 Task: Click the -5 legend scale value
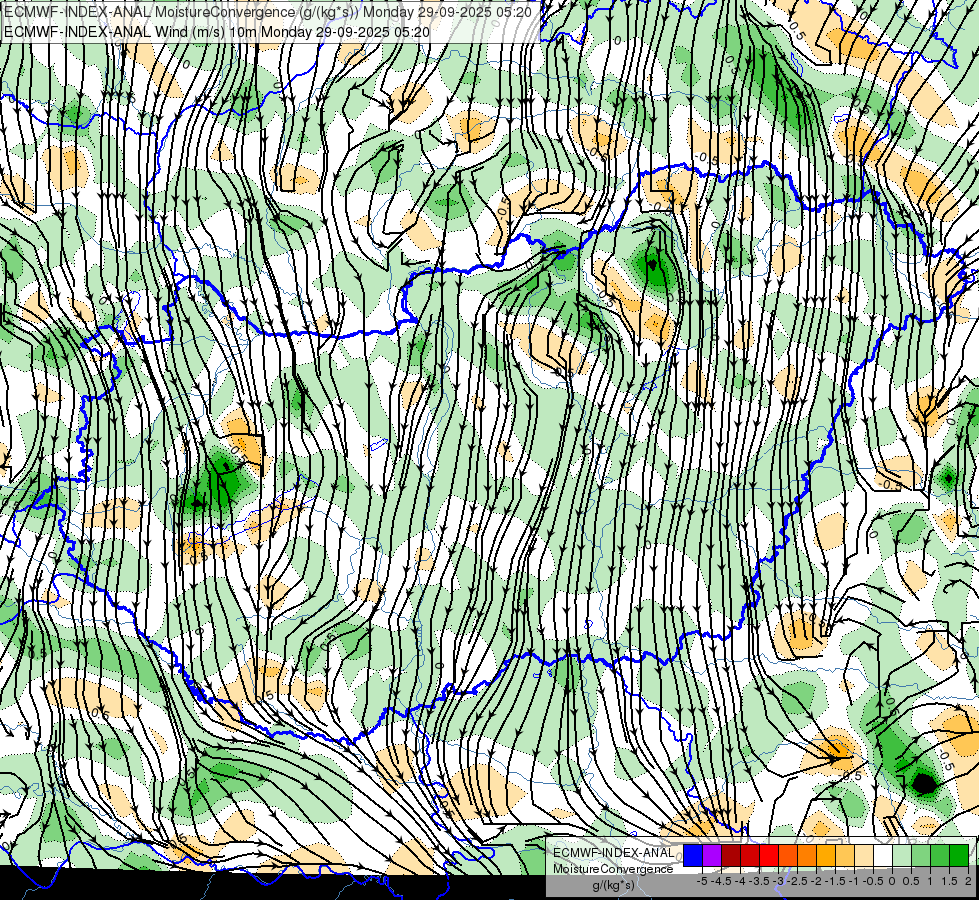point(703,881)
